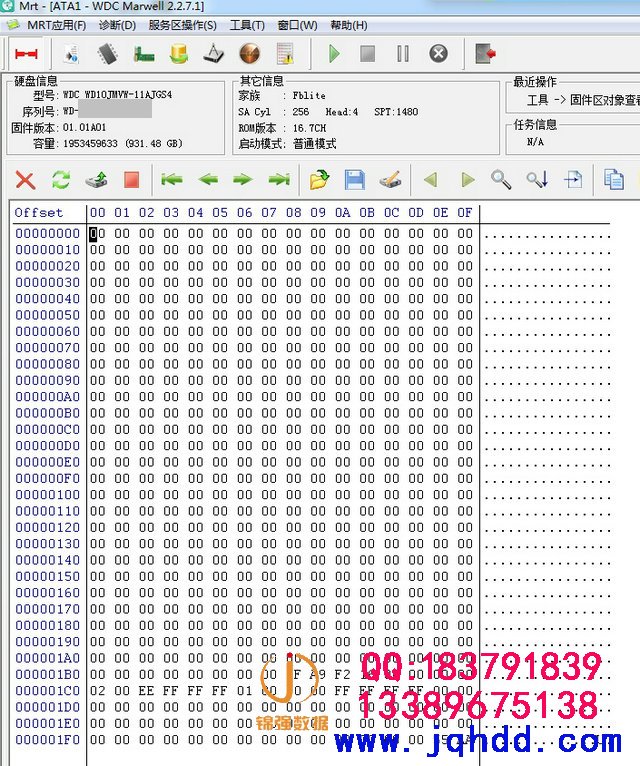The height and width of the screenshot is (766, 640).
Task: Open the 诊断(D) menu
Action: pyautogui.click(x=117, y=25)
